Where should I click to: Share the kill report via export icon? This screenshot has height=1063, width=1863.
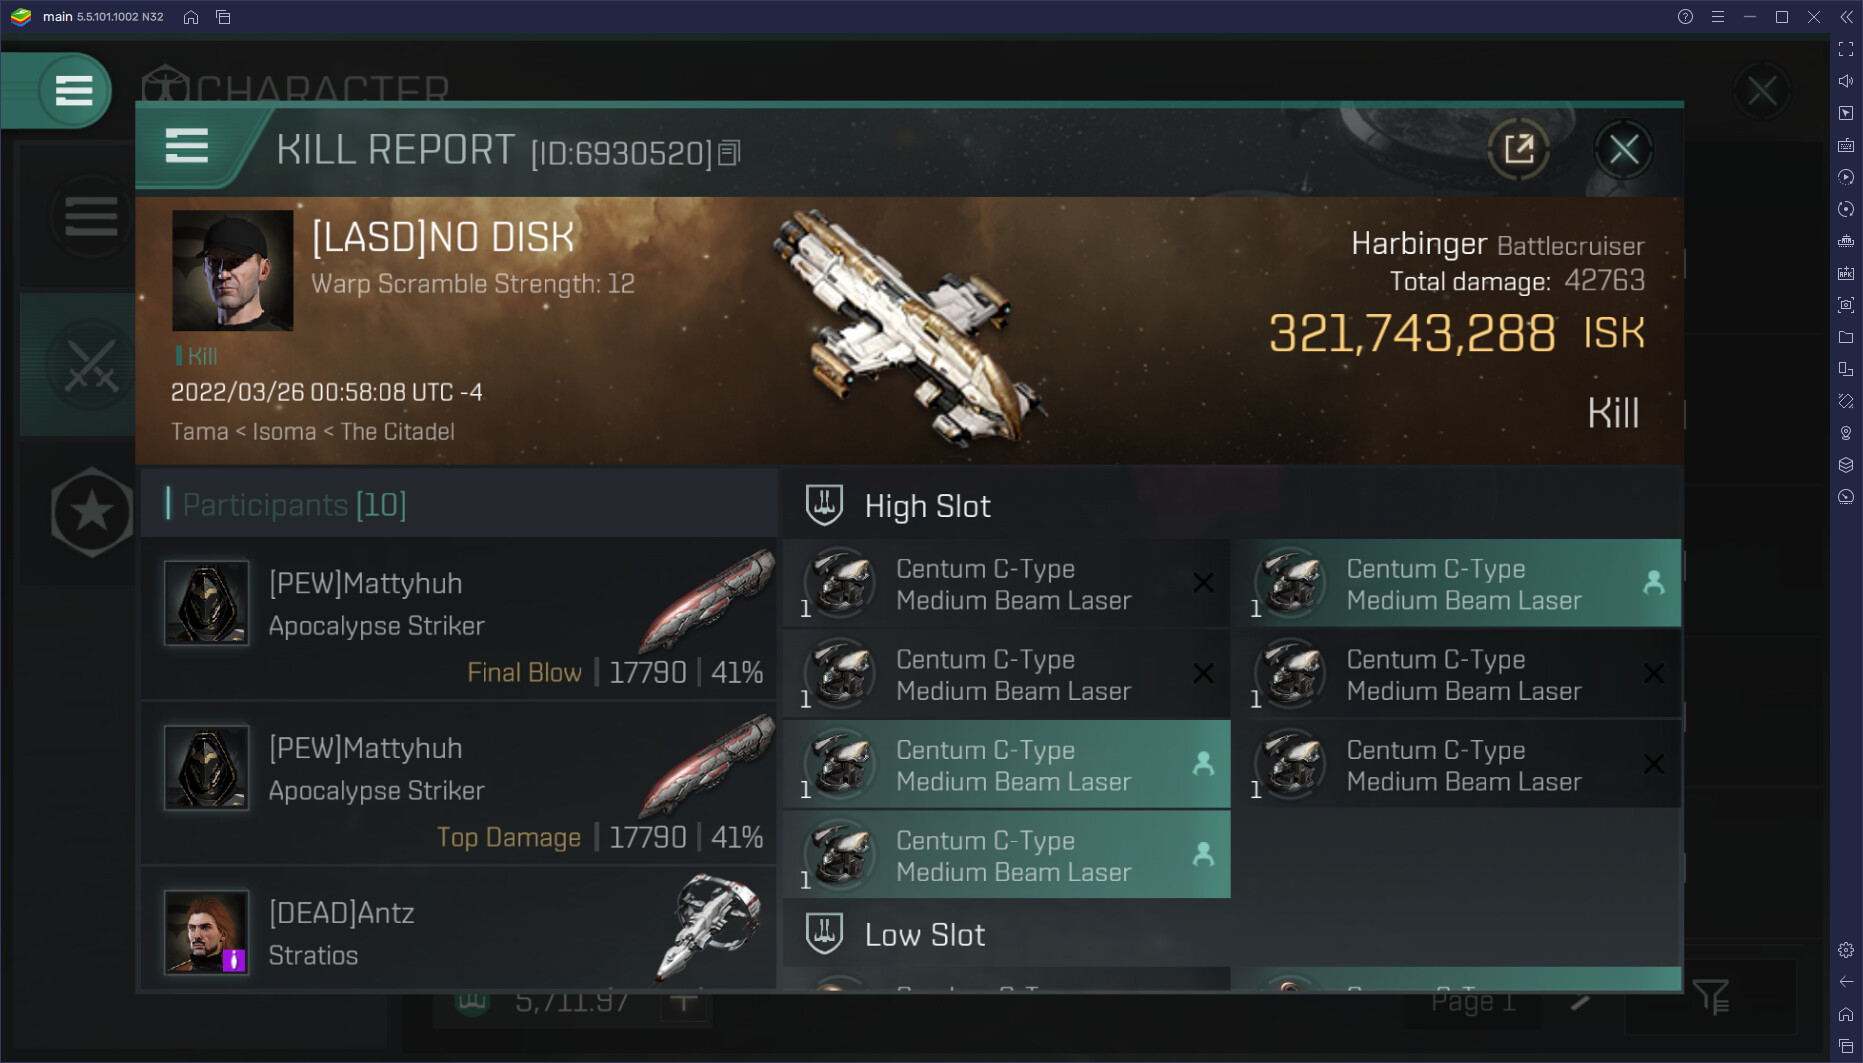point(1519,149)
